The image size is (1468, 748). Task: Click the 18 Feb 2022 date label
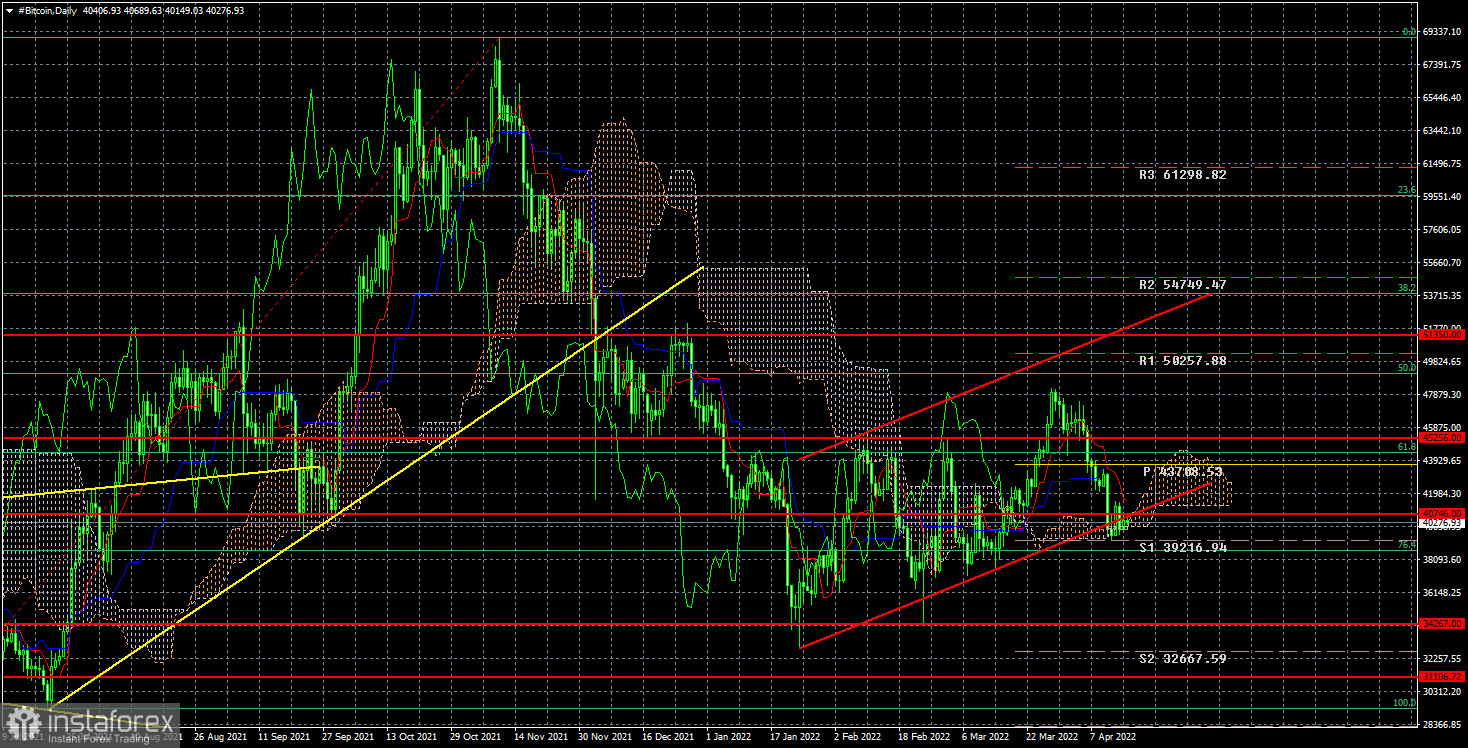(925, 736)
